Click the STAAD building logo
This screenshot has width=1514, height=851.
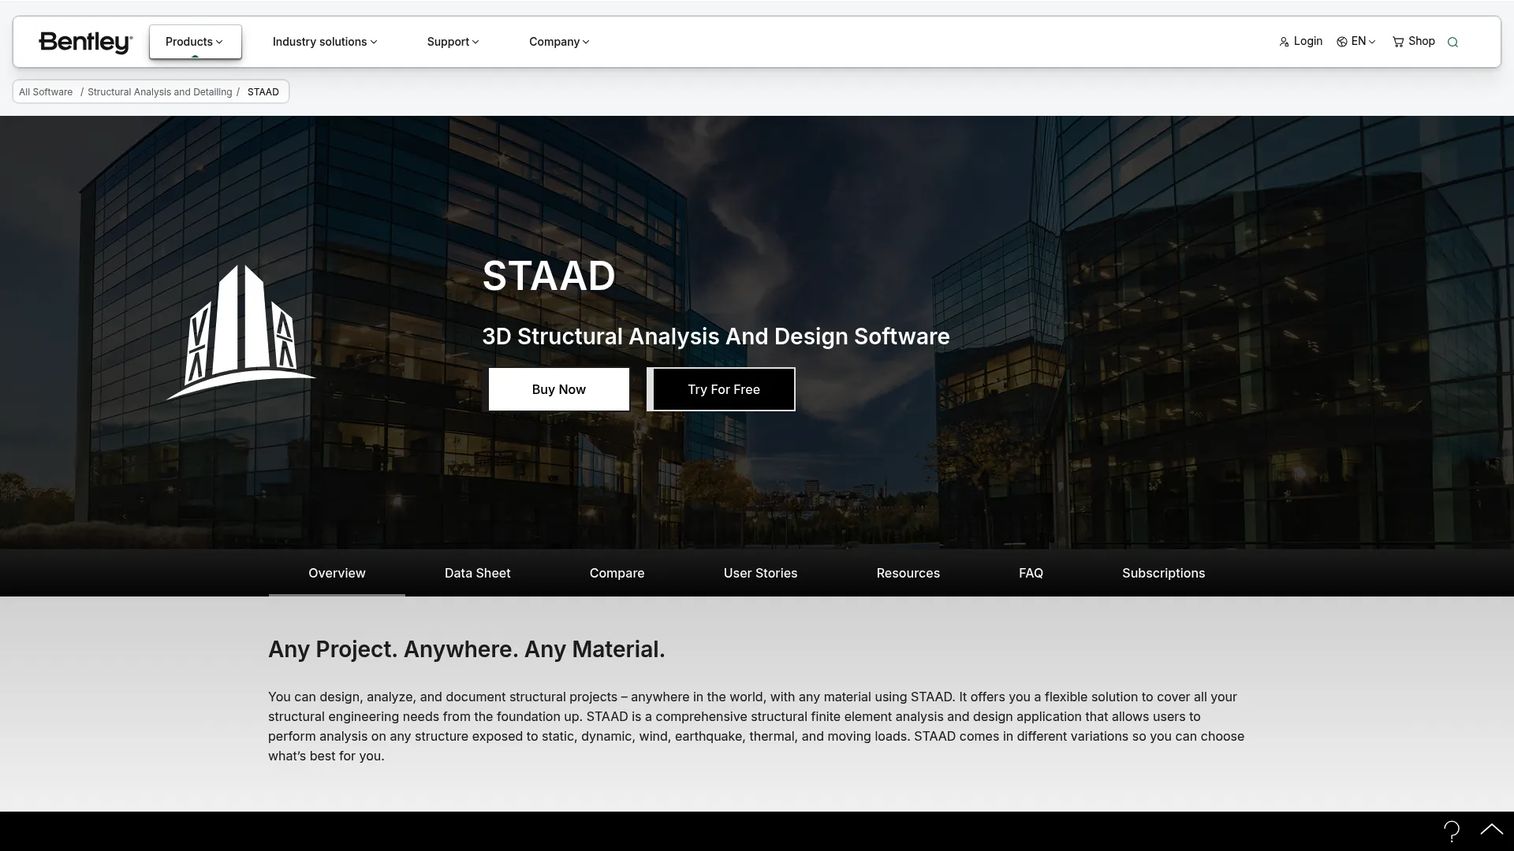tap(241, 332)
